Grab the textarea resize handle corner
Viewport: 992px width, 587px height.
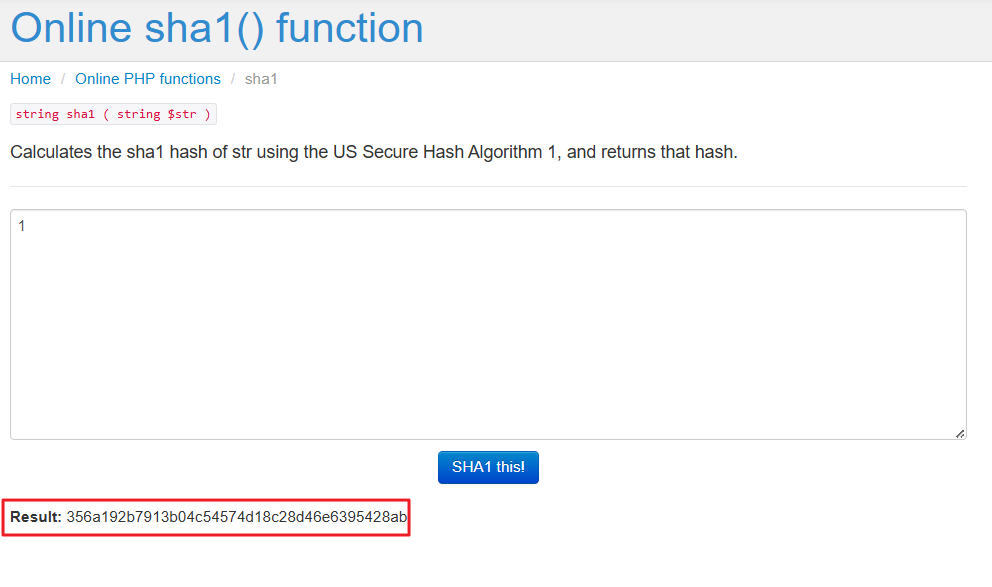pos(960,433)
